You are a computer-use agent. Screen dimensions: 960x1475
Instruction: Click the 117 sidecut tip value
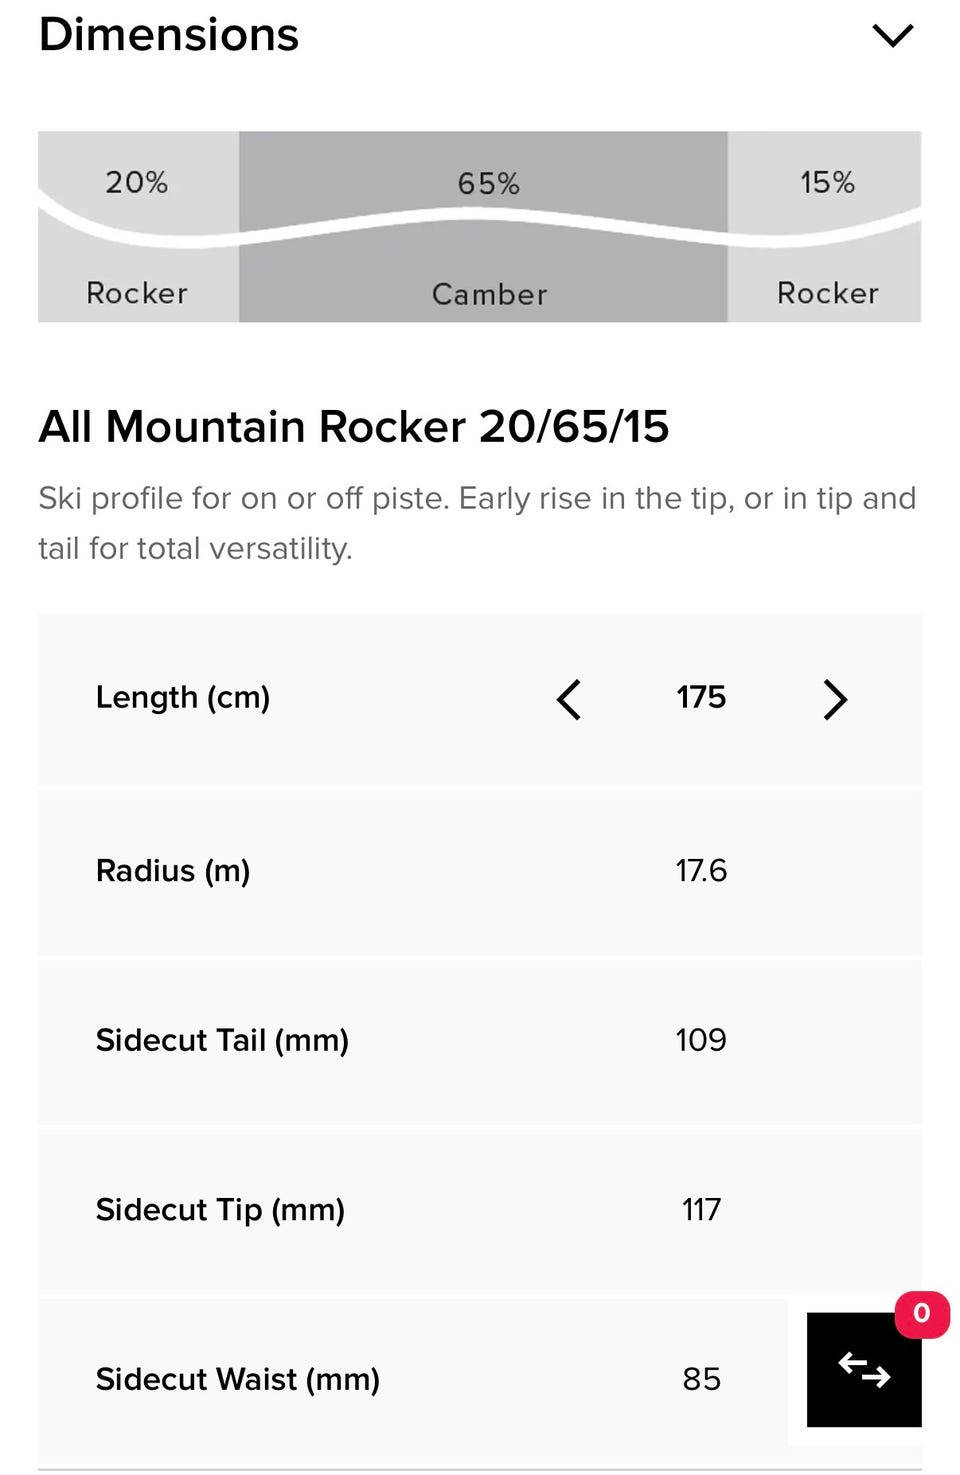tap(701, 1210)
